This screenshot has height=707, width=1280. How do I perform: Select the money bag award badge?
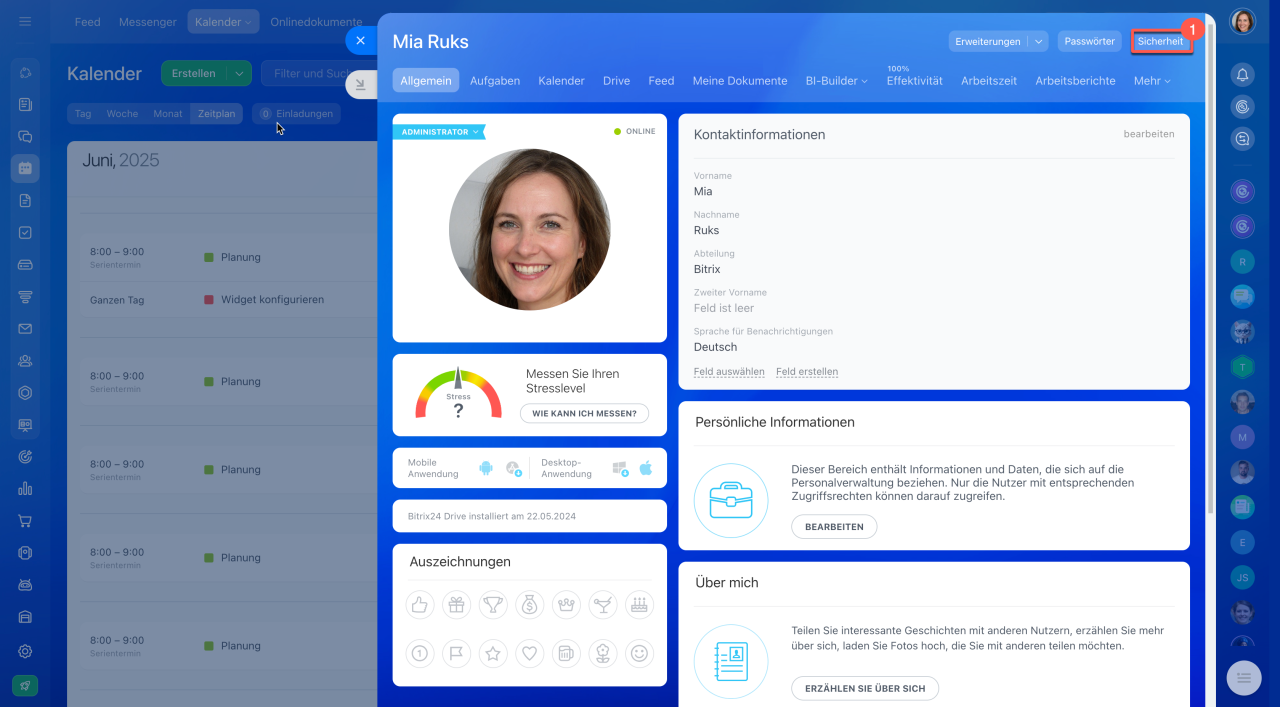pos(530,604)
